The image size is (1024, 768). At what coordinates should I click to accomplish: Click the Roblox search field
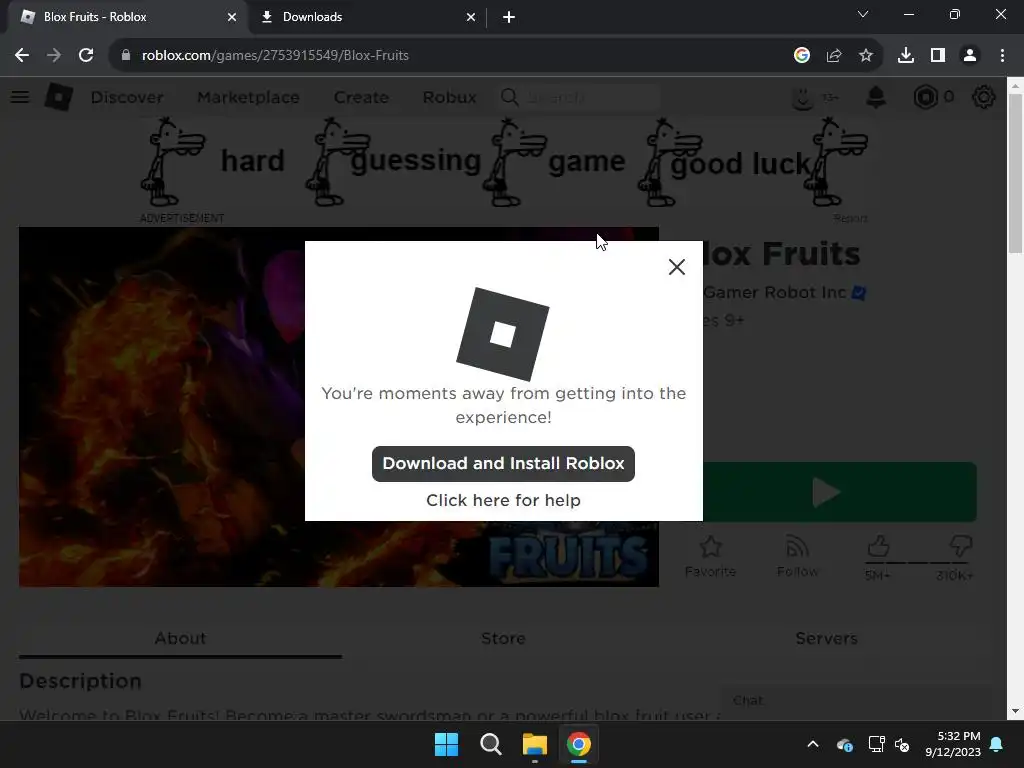579,97
